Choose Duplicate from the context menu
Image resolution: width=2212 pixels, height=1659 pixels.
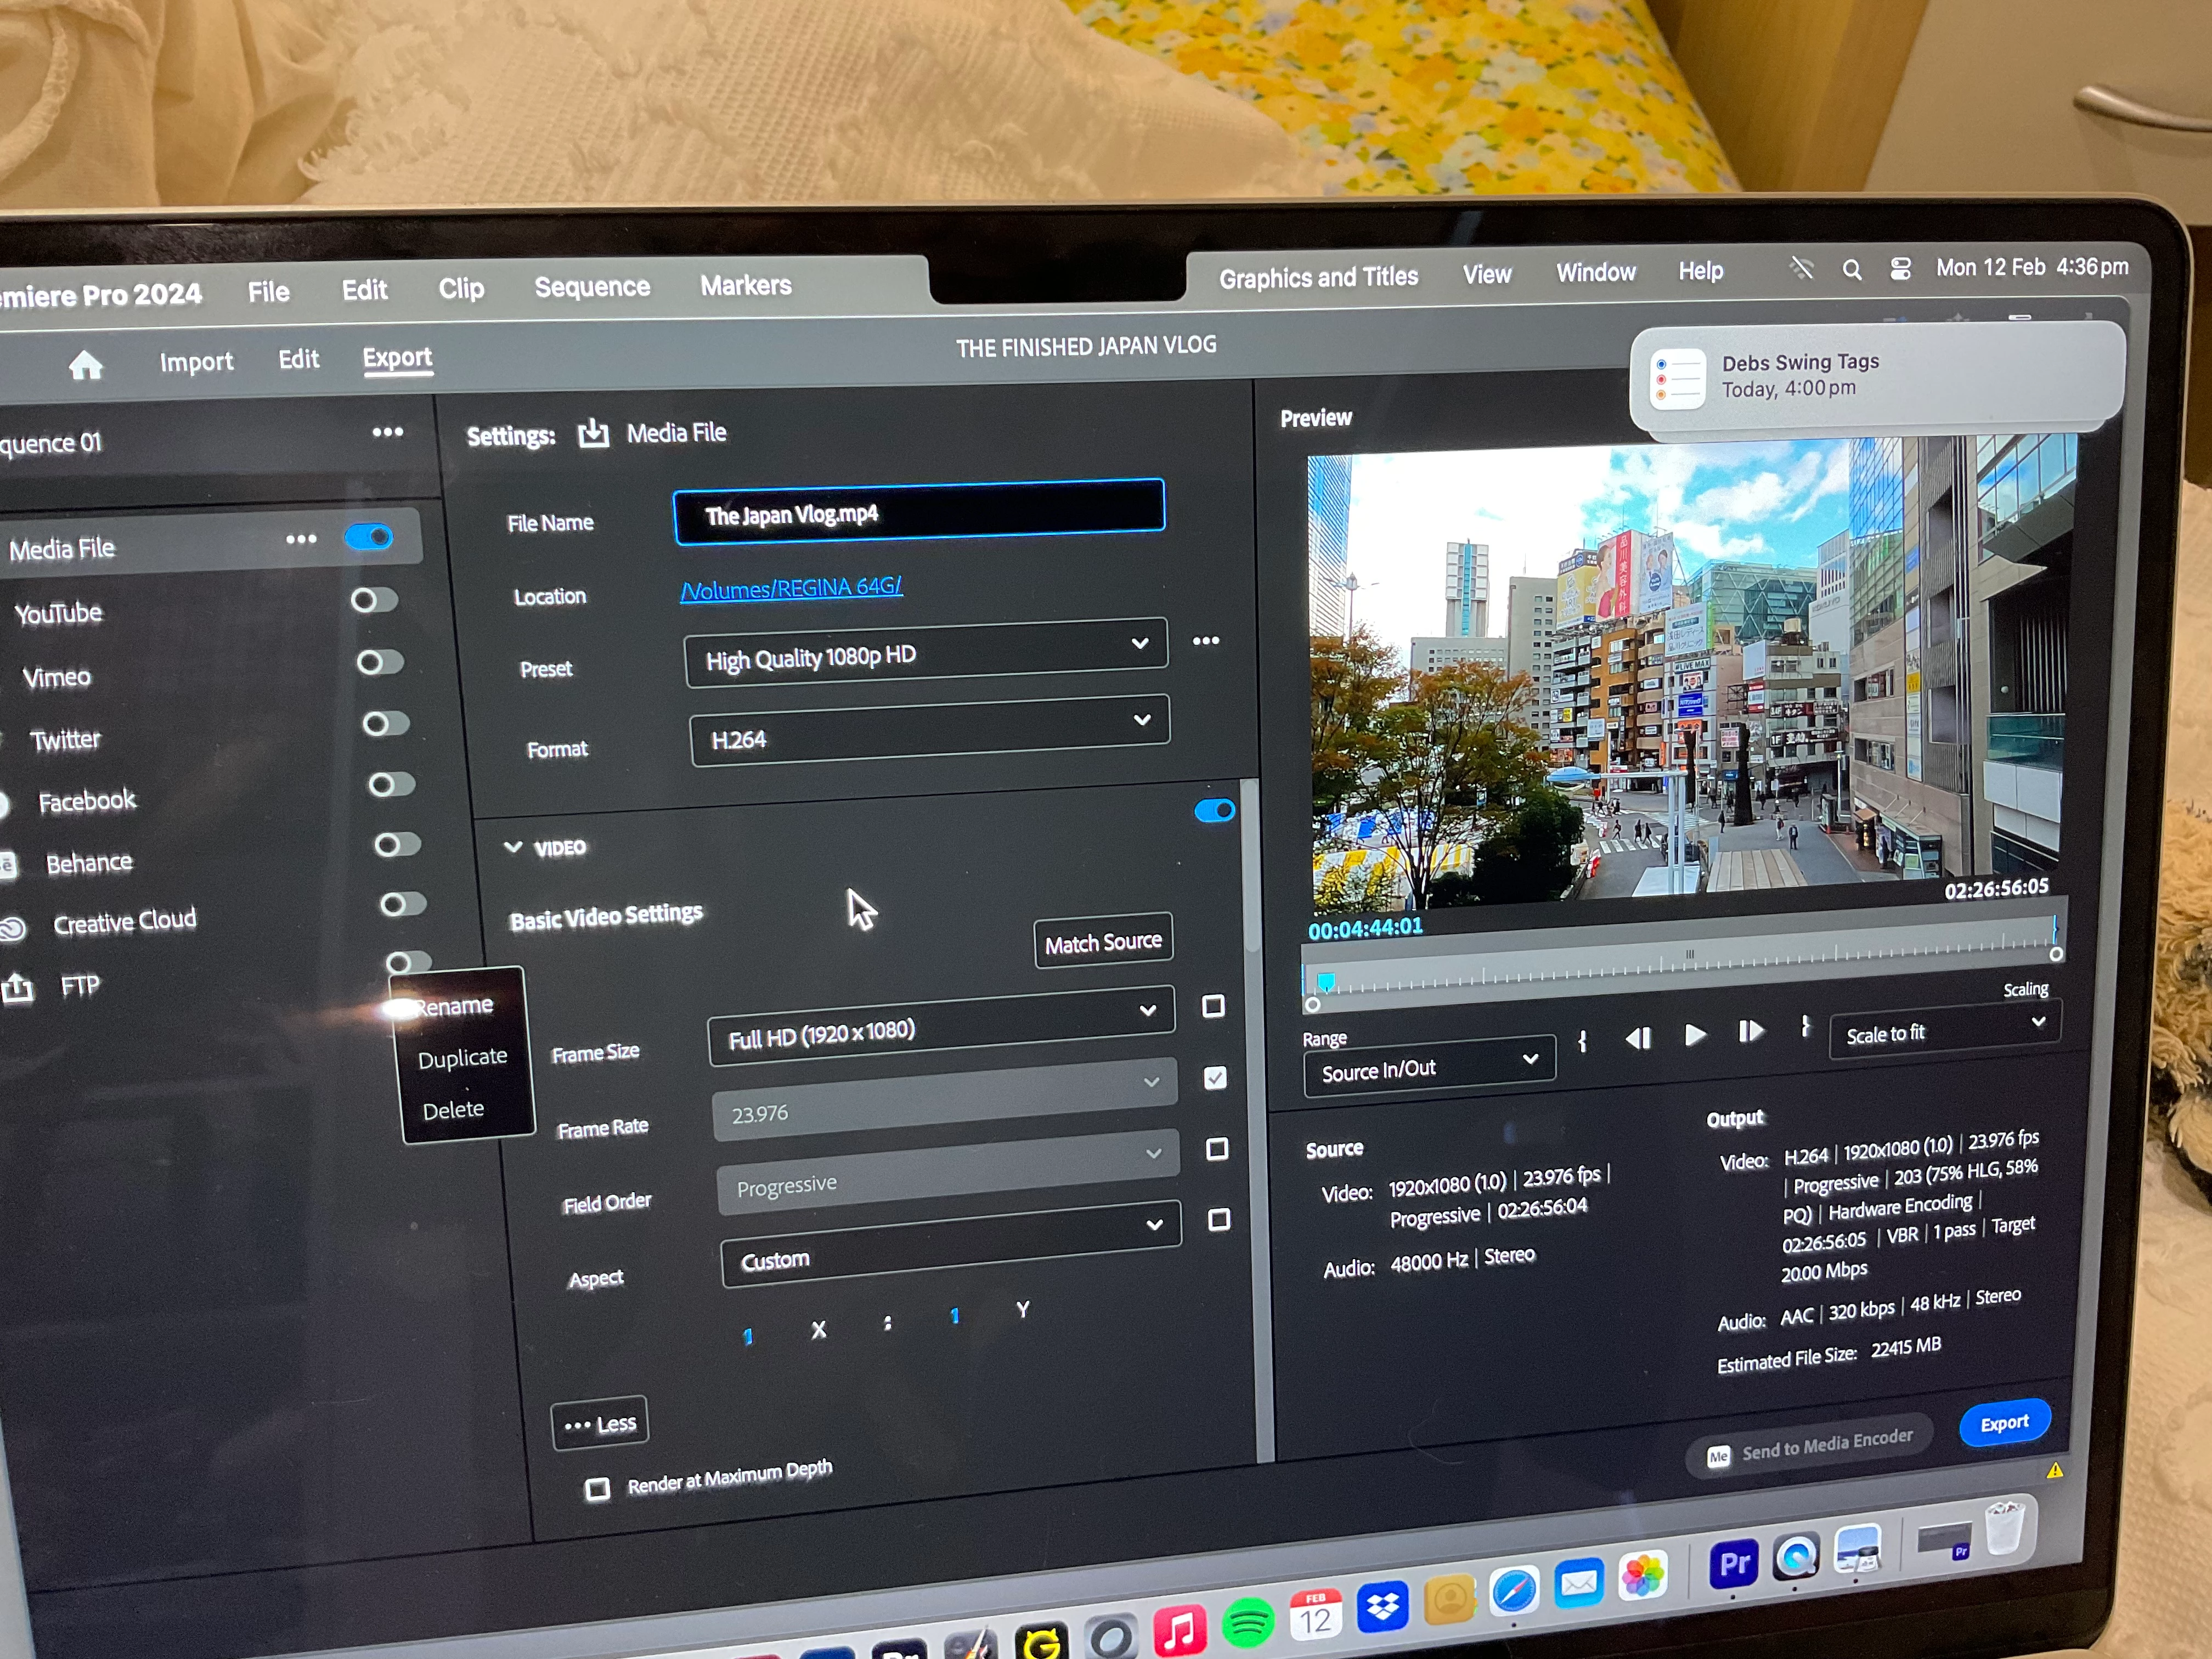click(463, 1058)
